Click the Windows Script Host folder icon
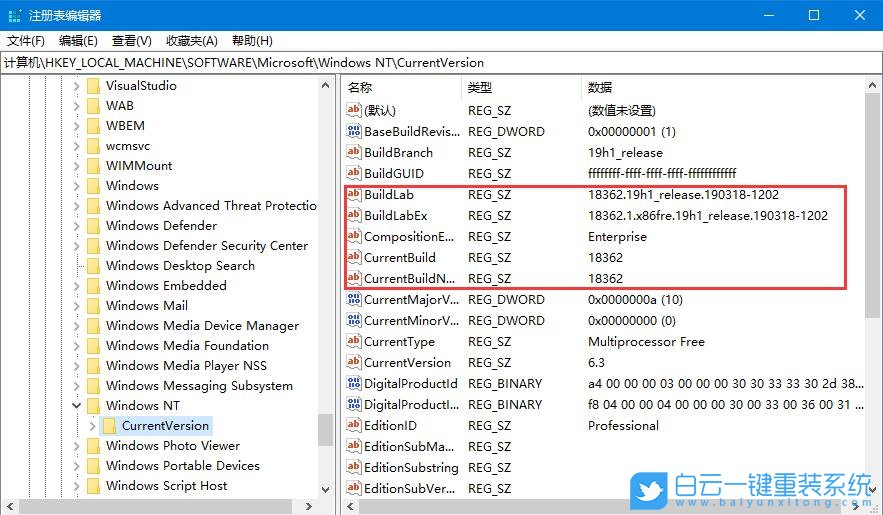The image size is (883, 515). point(93,485)
